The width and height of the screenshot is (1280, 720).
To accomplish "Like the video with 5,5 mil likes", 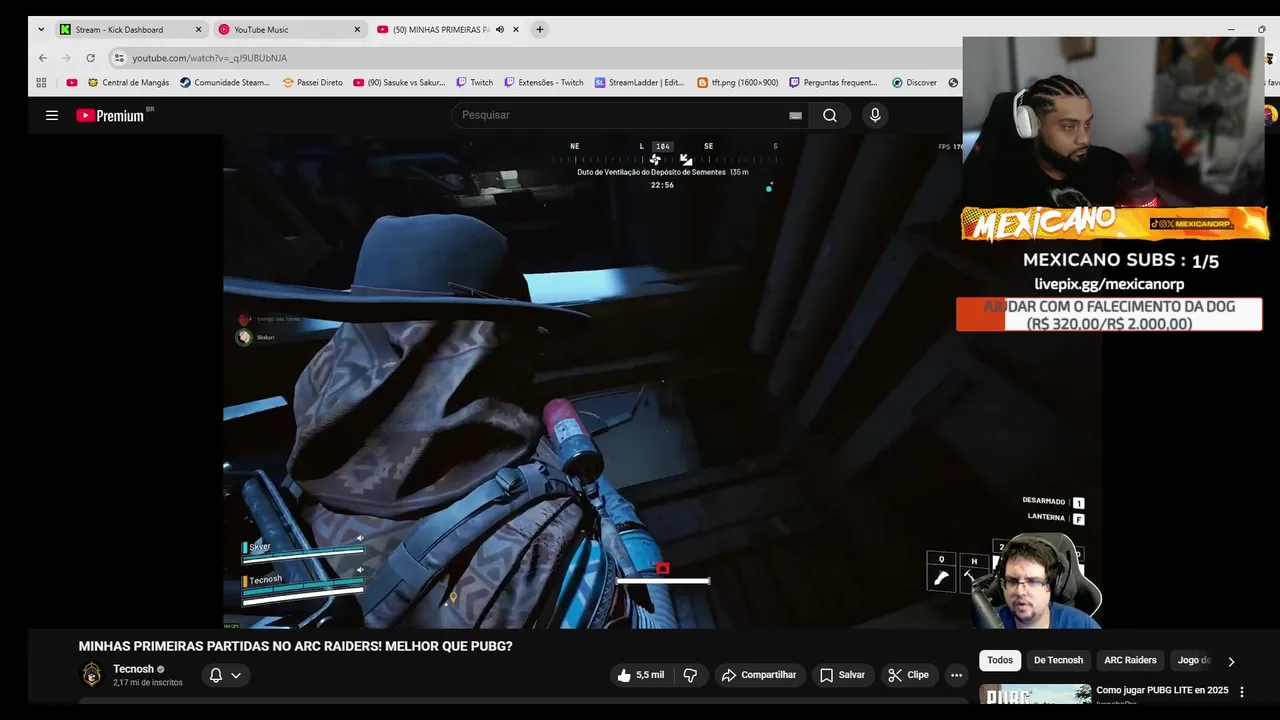I will tap(640, 675).
